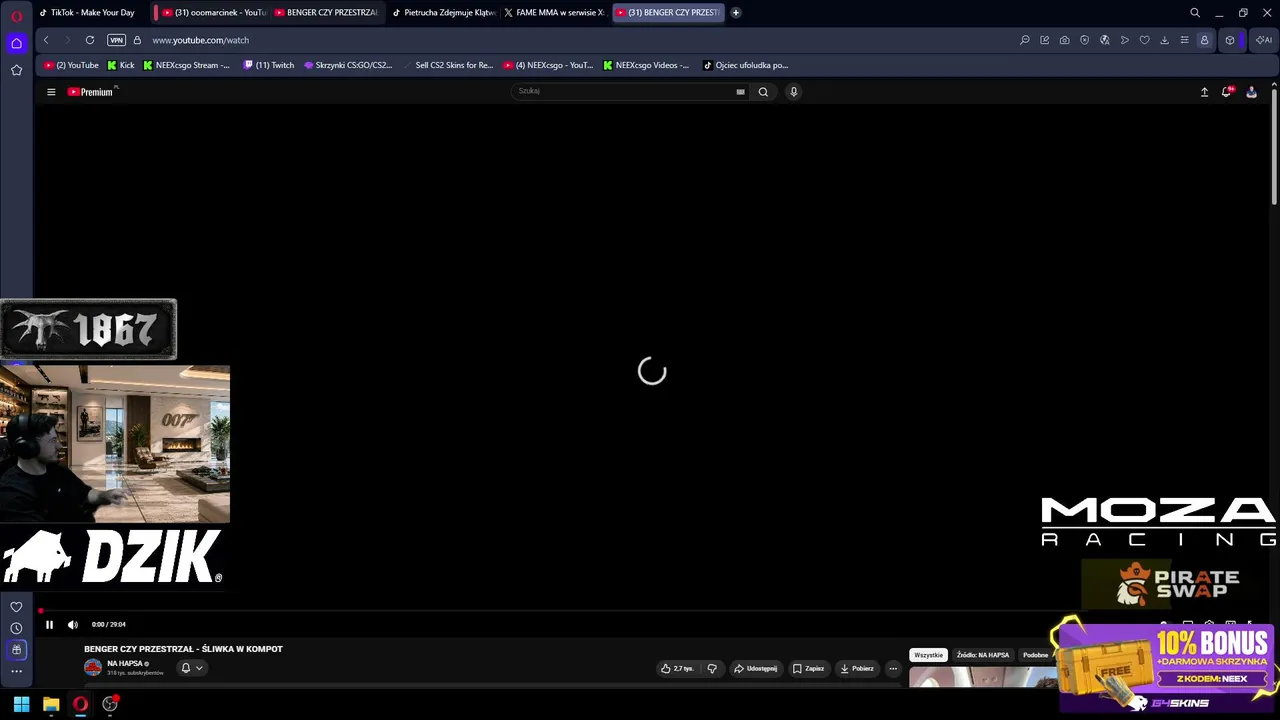Reload the current YouTube page
Viewport: 1280px width, 720px height.
90,40
